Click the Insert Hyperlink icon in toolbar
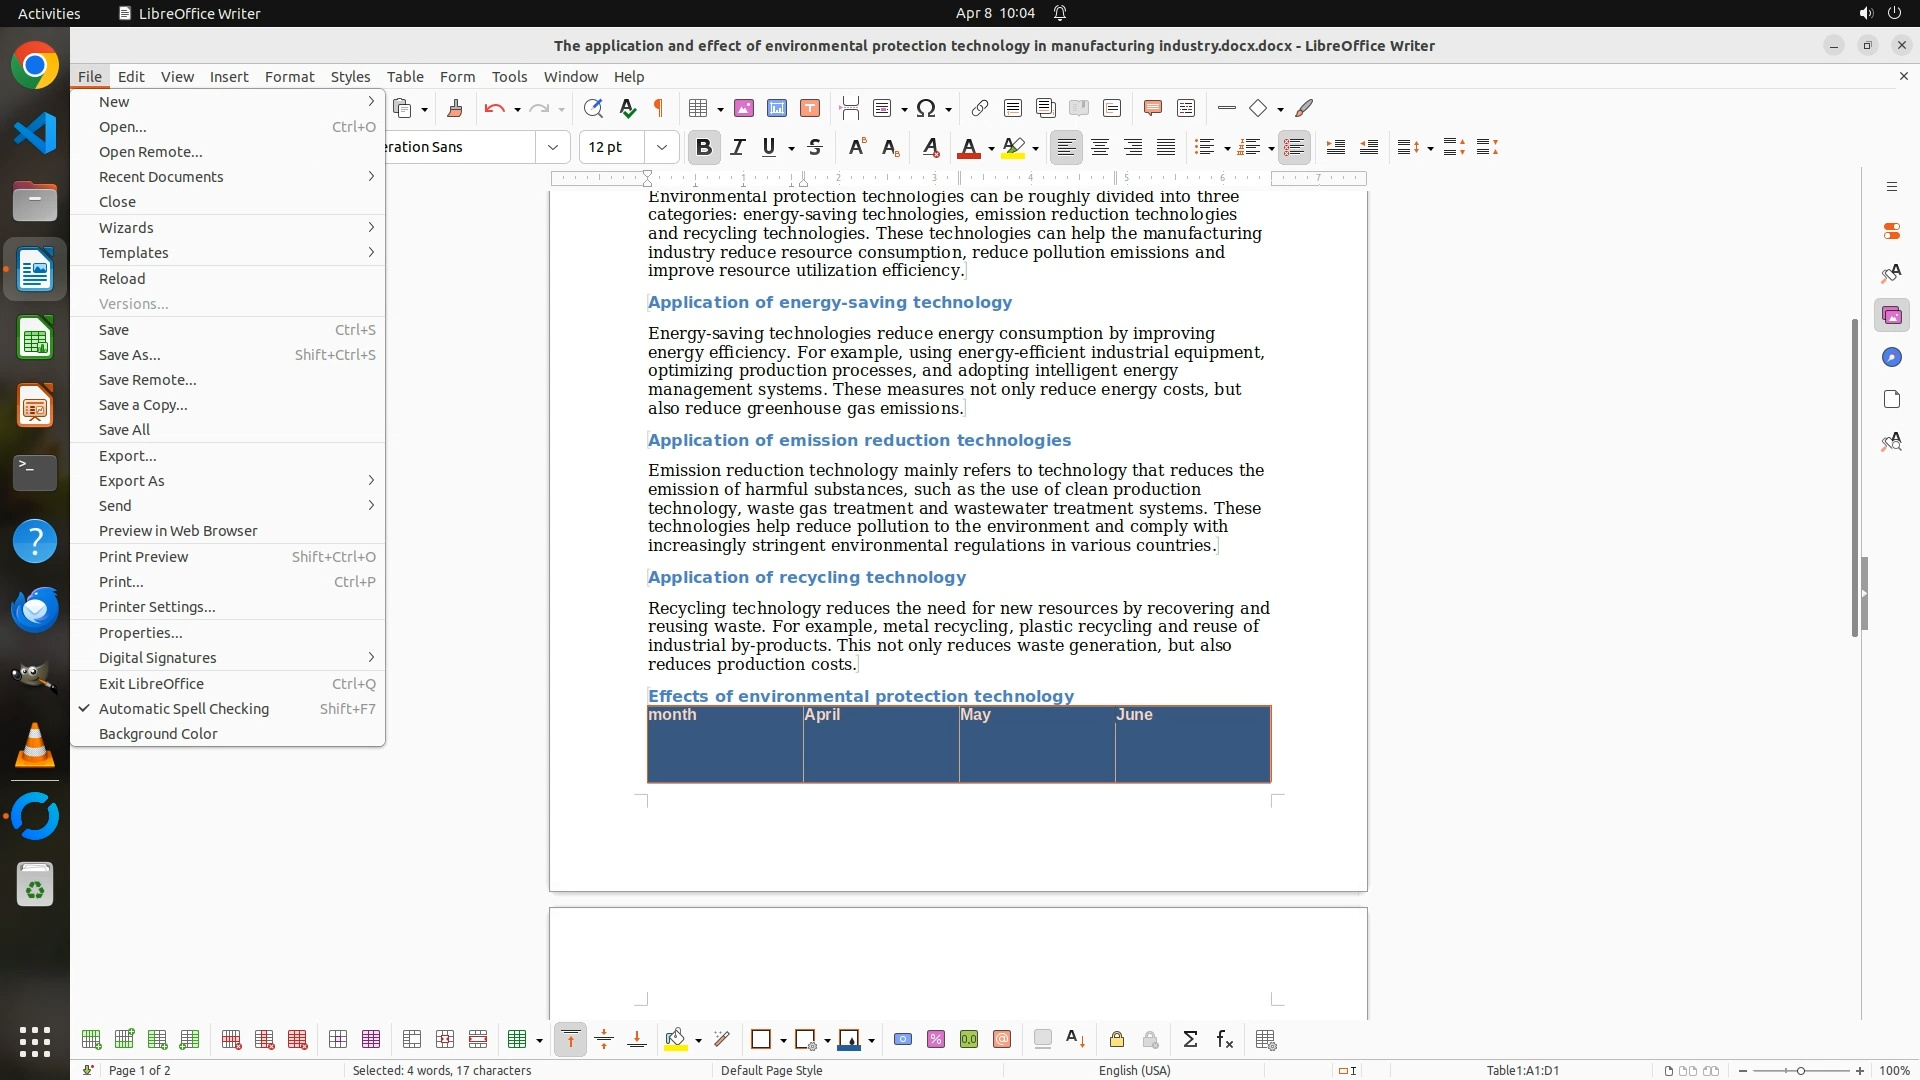 point(980,108)
